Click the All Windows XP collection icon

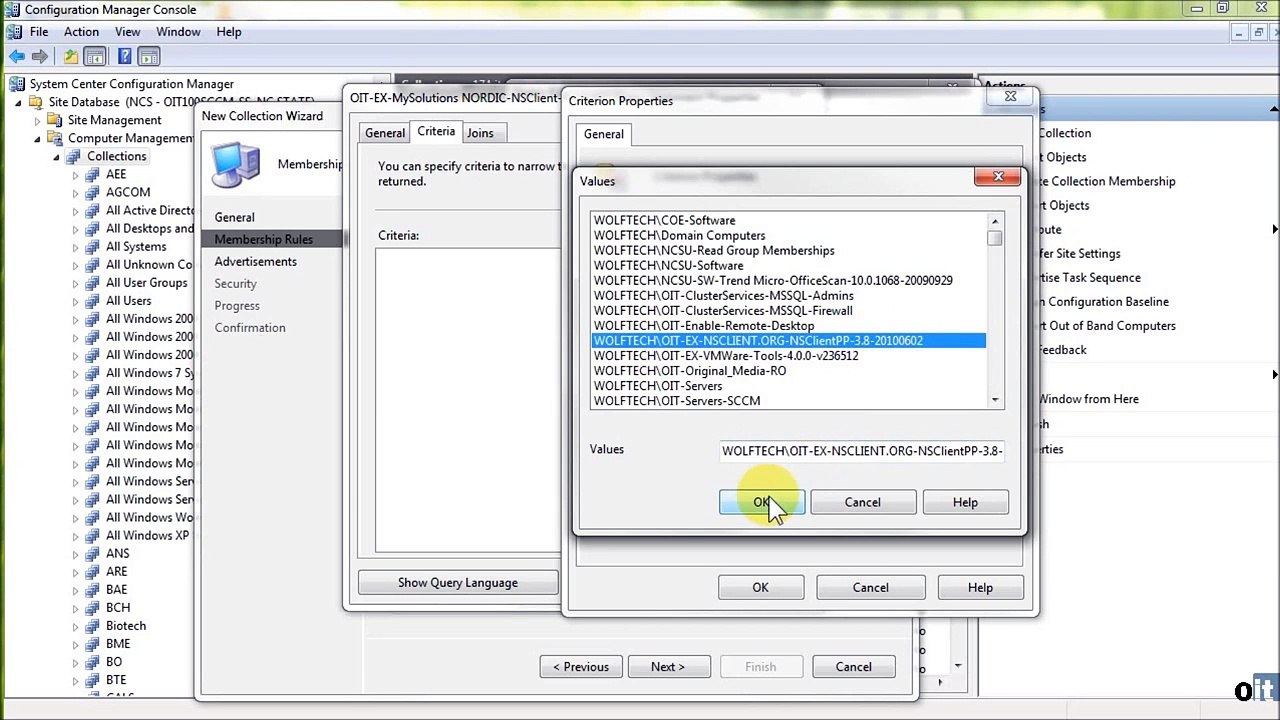pos(93,535)
